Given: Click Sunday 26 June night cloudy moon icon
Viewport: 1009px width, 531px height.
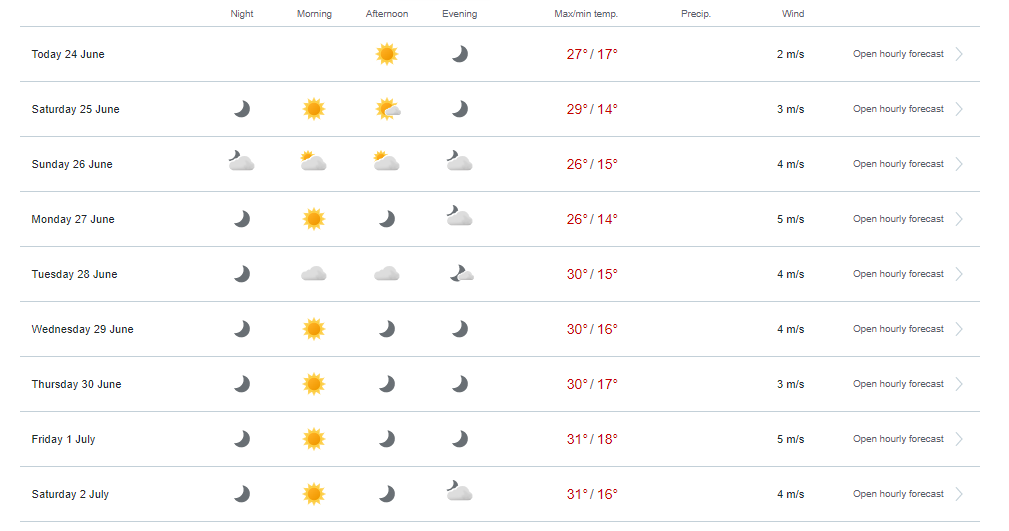Looking at the screenshot, I should [x=241, y=160].
